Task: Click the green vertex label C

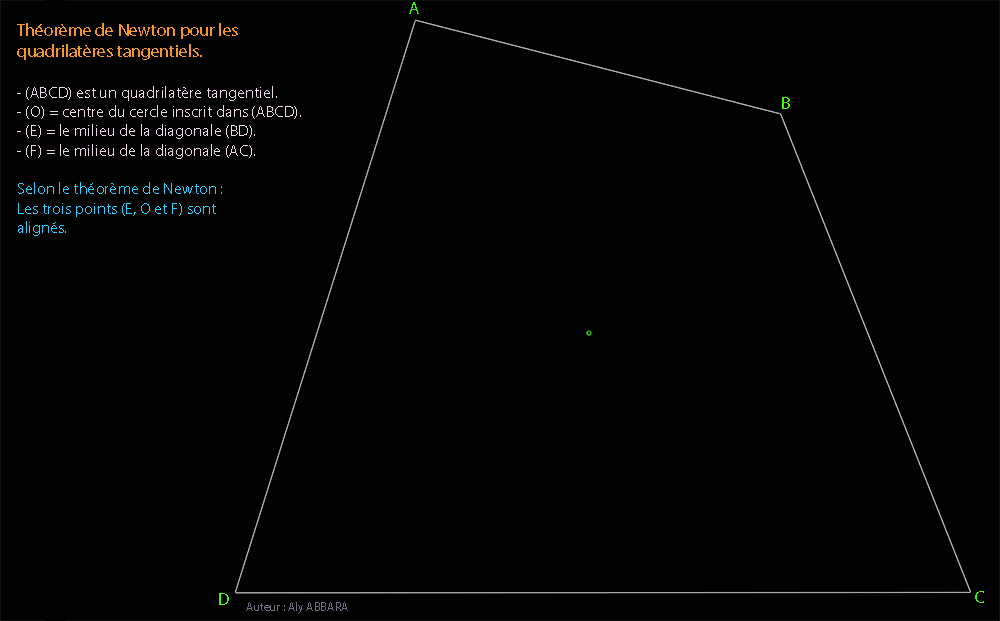Action: point(979,598)
